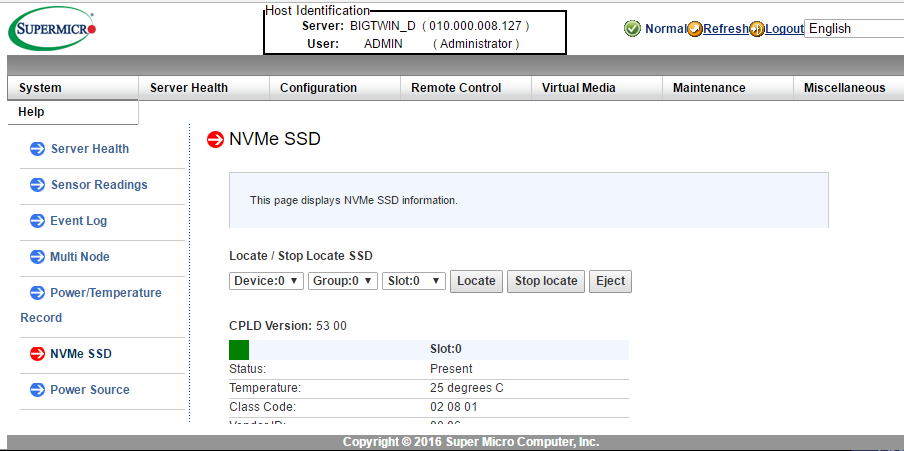The height and width of the screenshot is (451, 904).
Task: Open the Group:0 dropdown
Action: (343, 281)
